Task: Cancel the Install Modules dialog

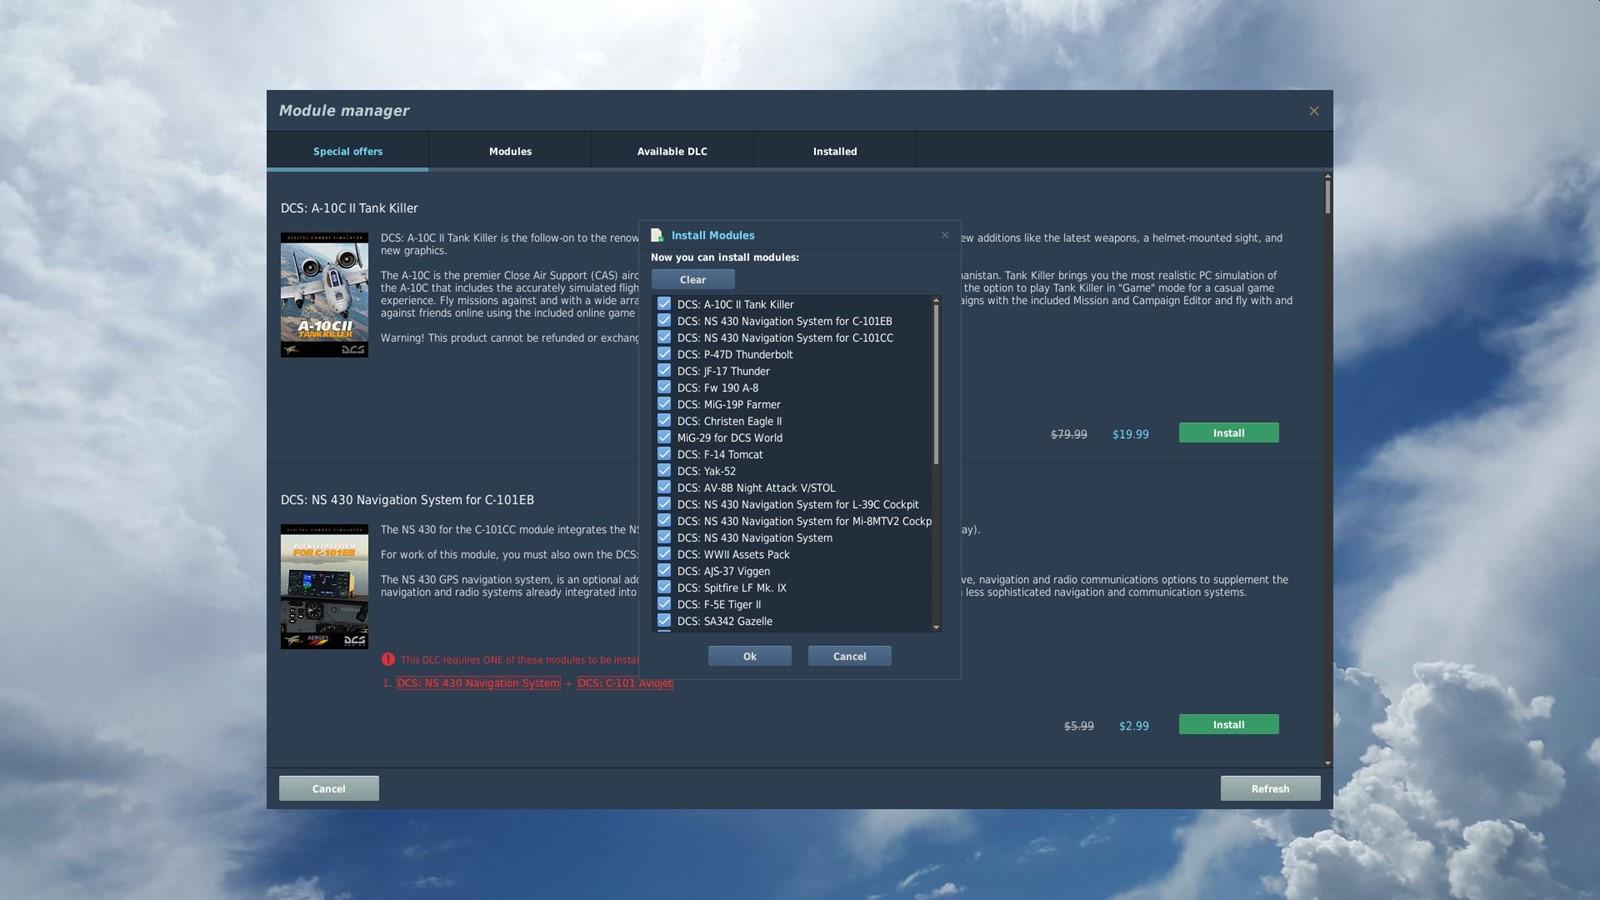Action: pos(850,656)
